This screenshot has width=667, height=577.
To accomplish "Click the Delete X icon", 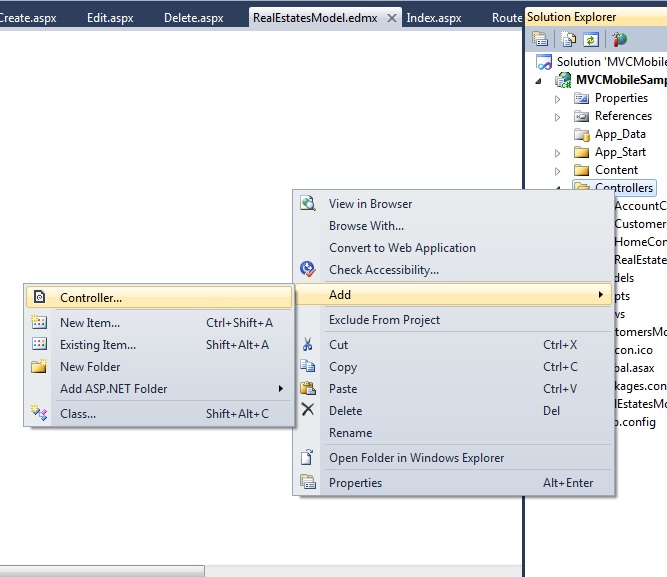I will (307, 410).
